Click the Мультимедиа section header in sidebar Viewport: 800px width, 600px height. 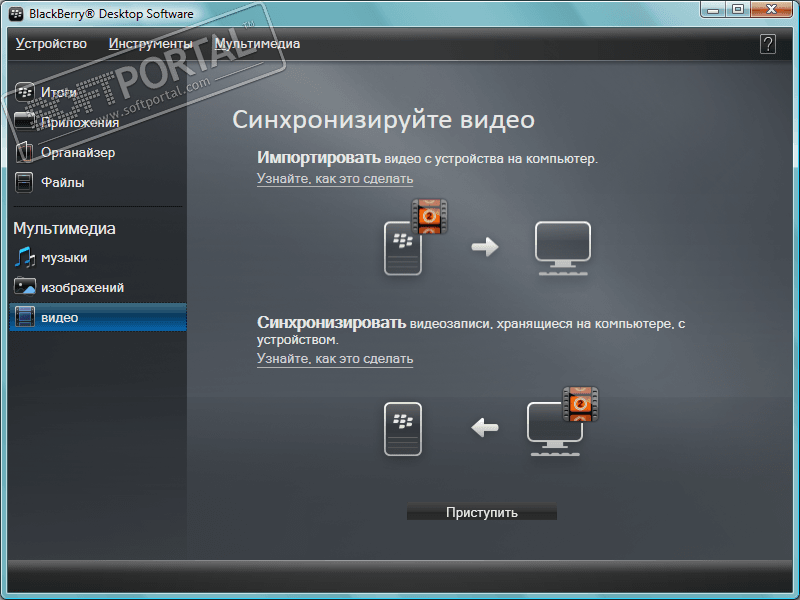click(x=64, y=228)
